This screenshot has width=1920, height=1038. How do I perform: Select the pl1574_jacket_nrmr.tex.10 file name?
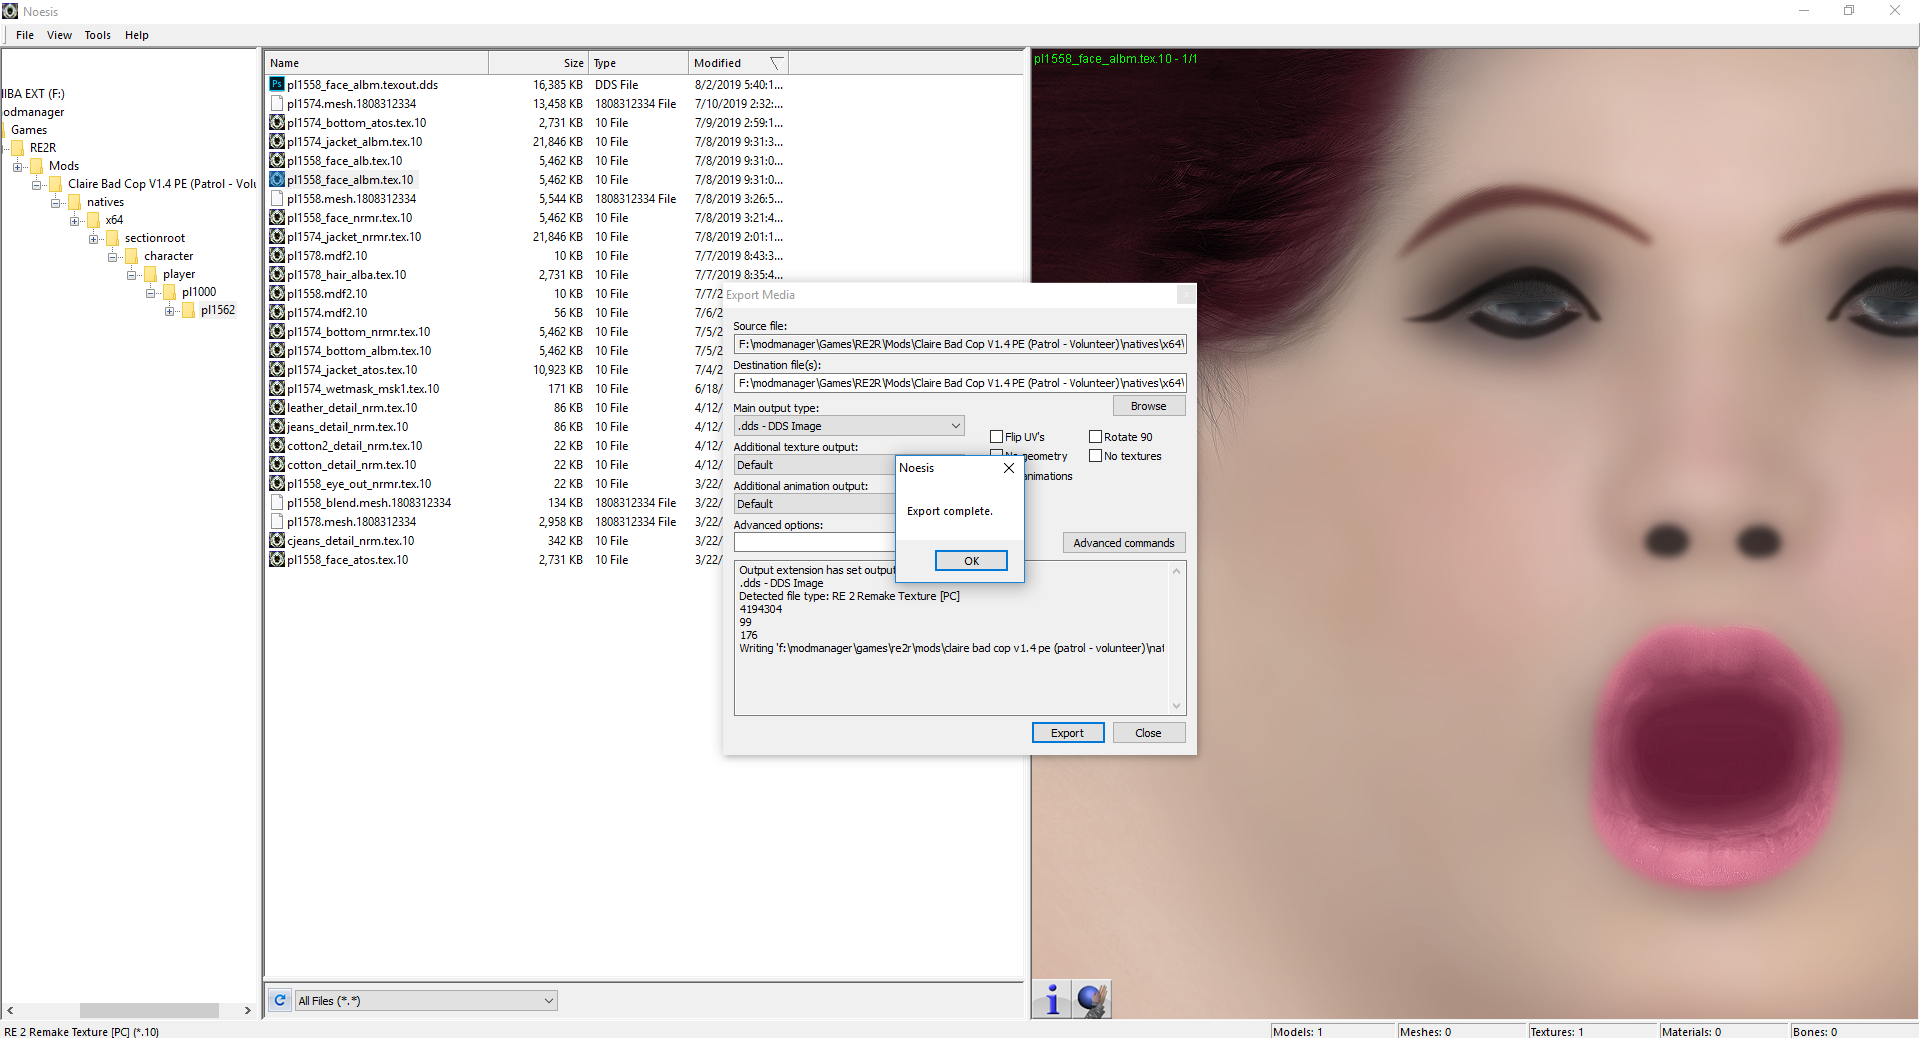354,237
